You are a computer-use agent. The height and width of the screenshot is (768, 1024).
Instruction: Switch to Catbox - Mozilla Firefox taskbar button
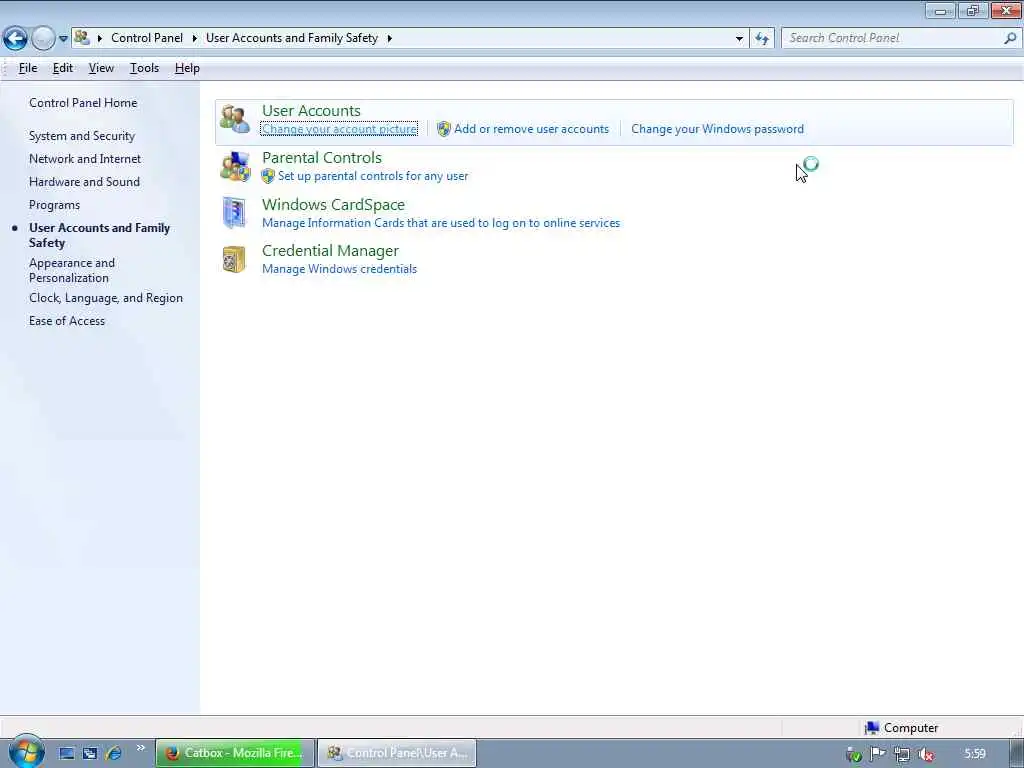(235, 753)
